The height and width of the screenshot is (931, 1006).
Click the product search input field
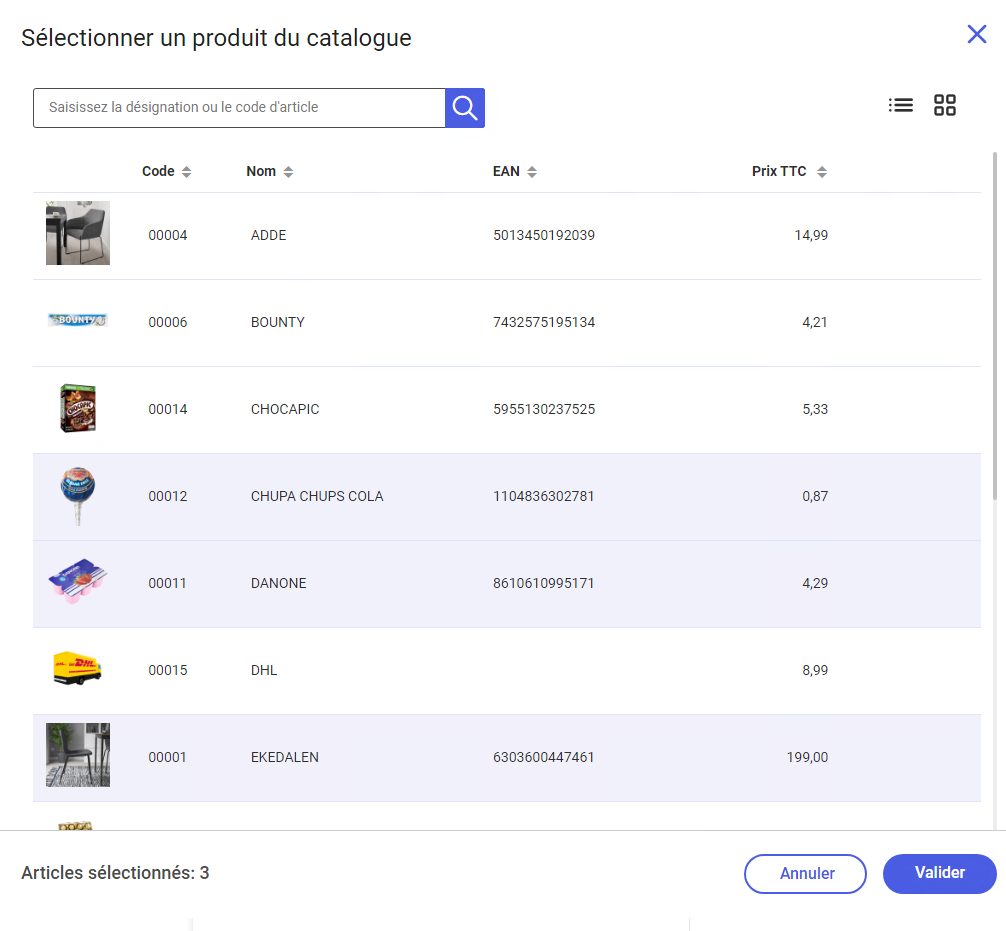pos(239,108)
